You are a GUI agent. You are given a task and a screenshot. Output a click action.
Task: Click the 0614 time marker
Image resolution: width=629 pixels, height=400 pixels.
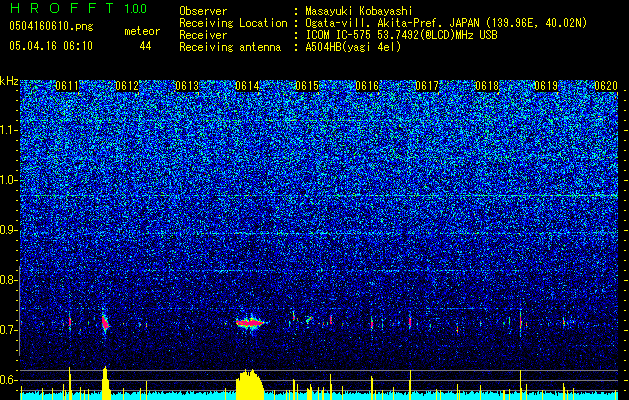[247, 86]
